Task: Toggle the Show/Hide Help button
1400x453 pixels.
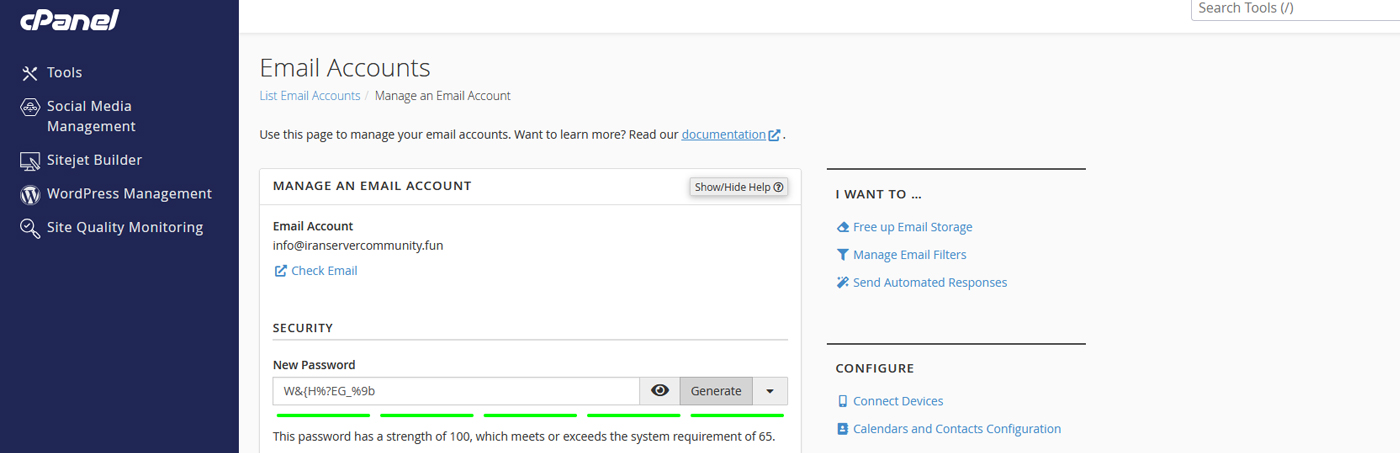Action: (739, 187)
